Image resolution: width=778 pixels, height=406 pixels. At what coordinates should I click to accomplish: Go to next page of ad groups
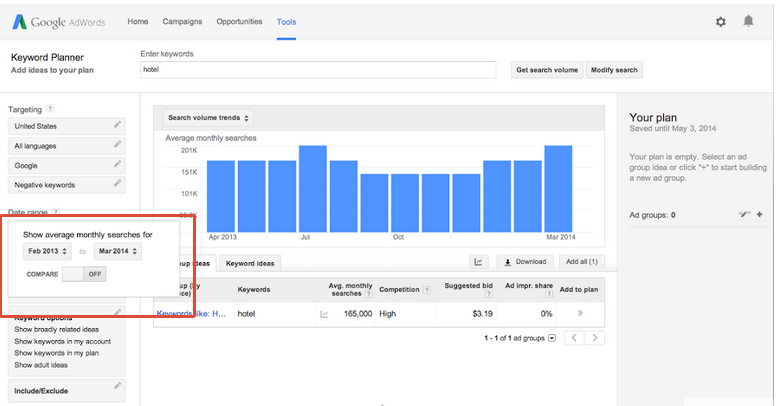tap(594, 338)
